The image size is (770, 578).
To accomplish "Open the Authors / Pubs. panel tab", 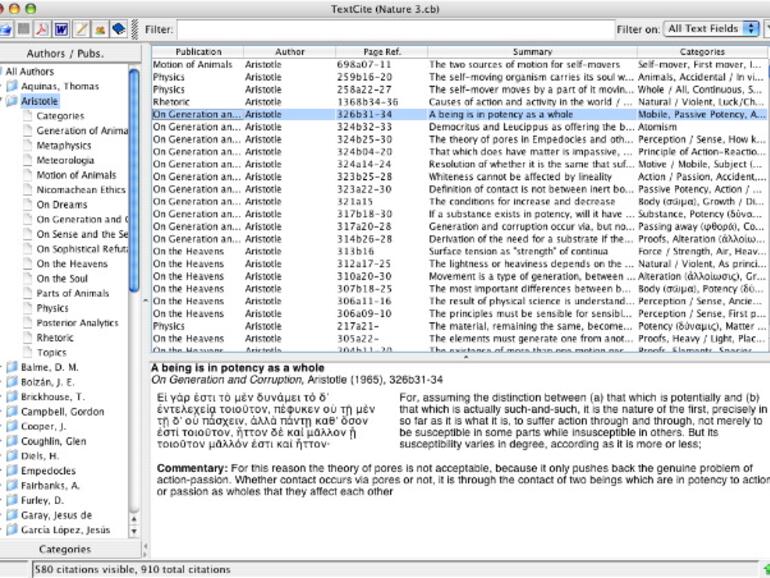I will coord(64,52).
